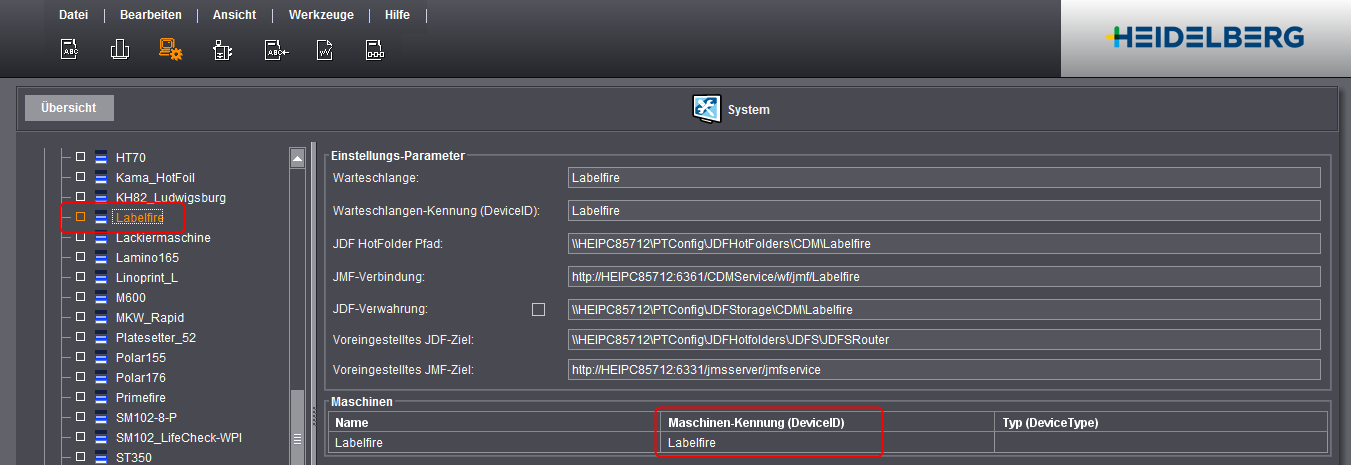This screenshot has width=1351, height=465.
Task: Select Primefire in the device tree
Action: point(141,398)
